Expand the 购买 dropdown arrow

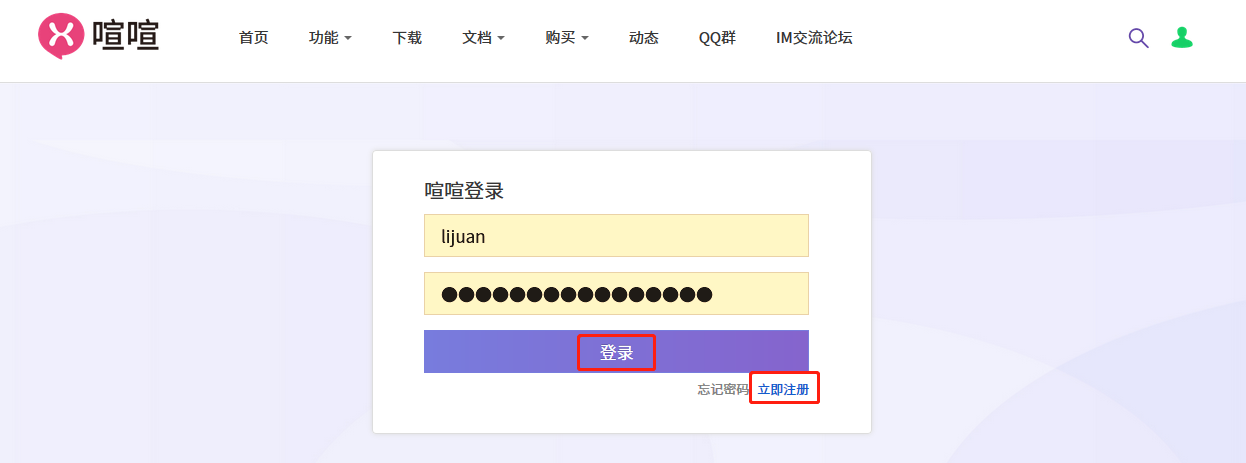(585, 39)
